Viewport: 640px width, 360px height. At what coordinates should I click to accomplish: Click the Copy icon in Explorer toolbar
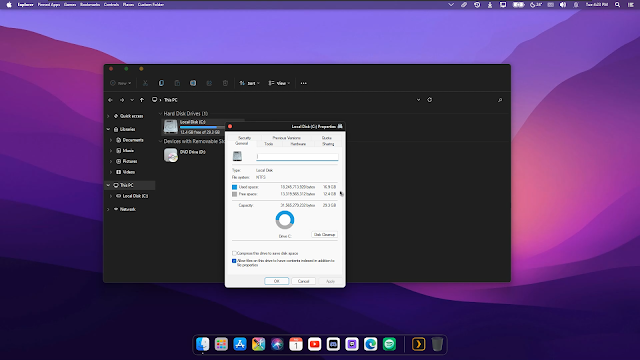(x=161, y=83)
